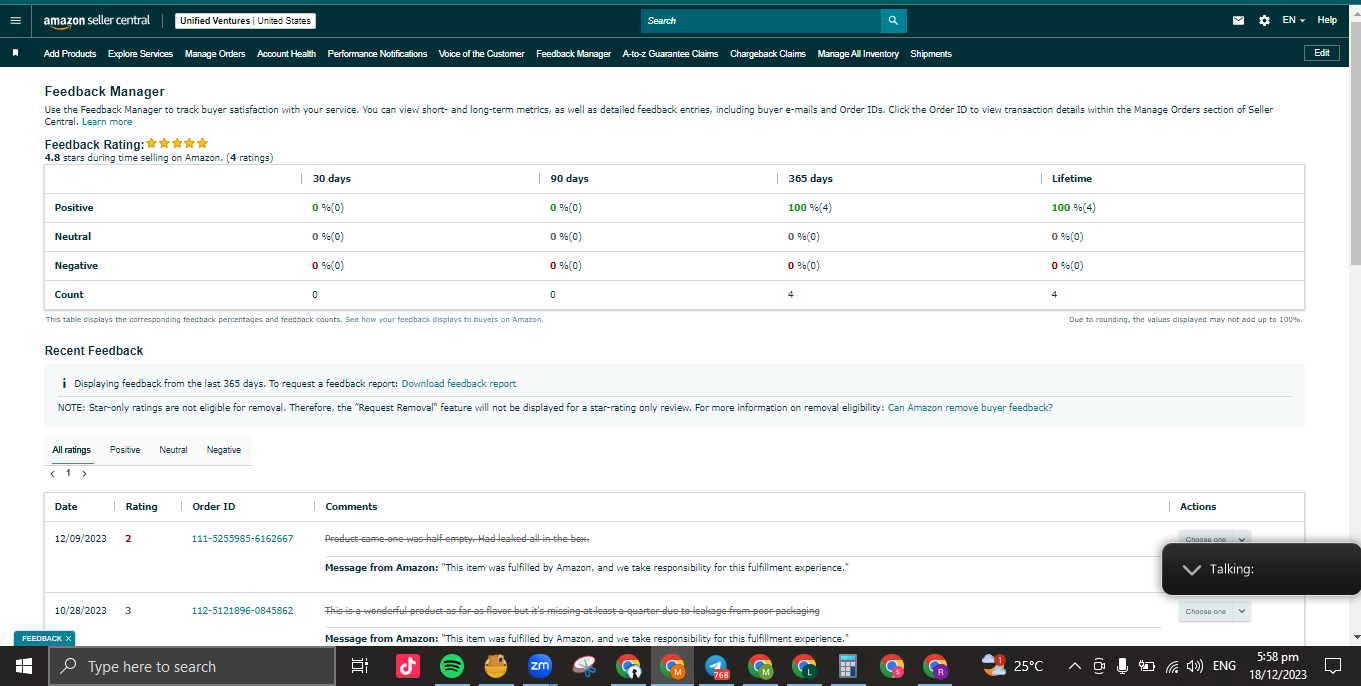Open the Help link

[1327, 20]
